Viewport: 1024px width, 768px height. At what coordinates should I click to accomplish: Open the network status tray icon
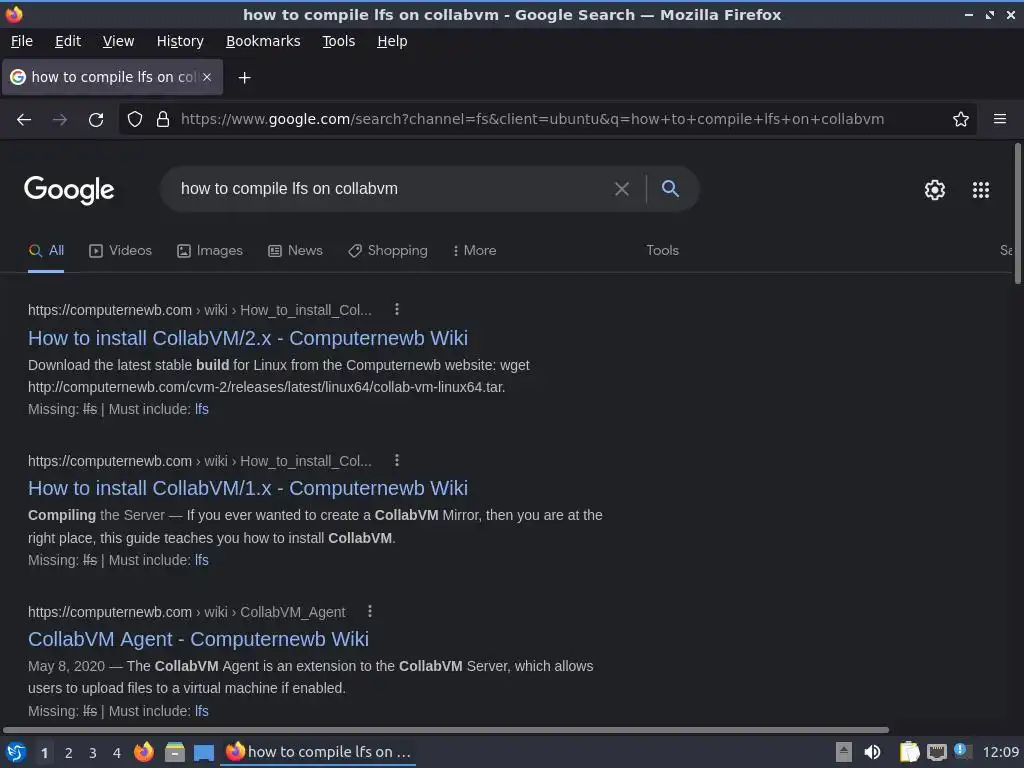pos(936,753)
